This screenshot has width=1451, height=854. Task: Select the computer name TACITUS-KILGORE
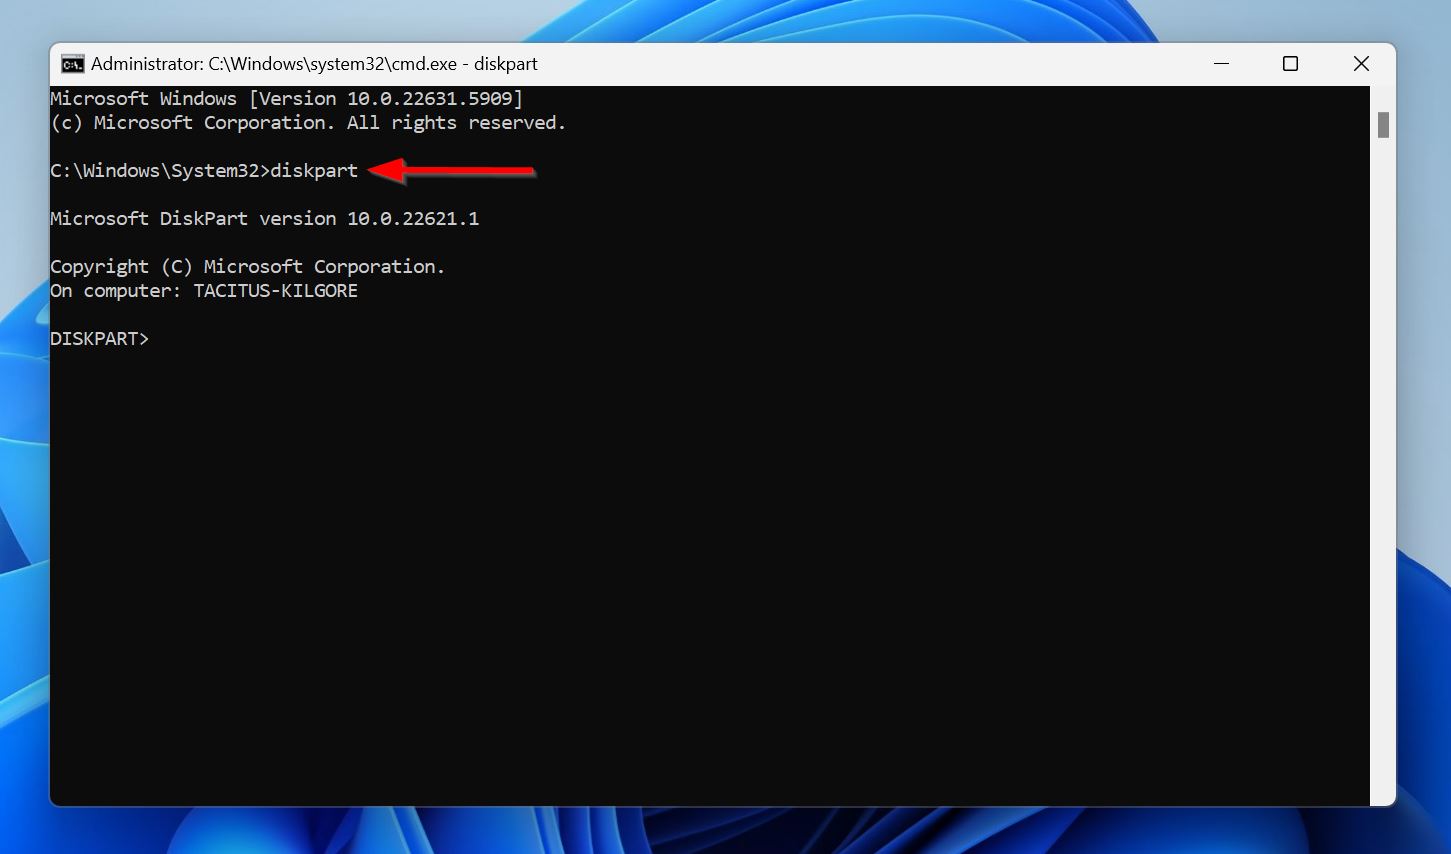[x=275, y=290]
